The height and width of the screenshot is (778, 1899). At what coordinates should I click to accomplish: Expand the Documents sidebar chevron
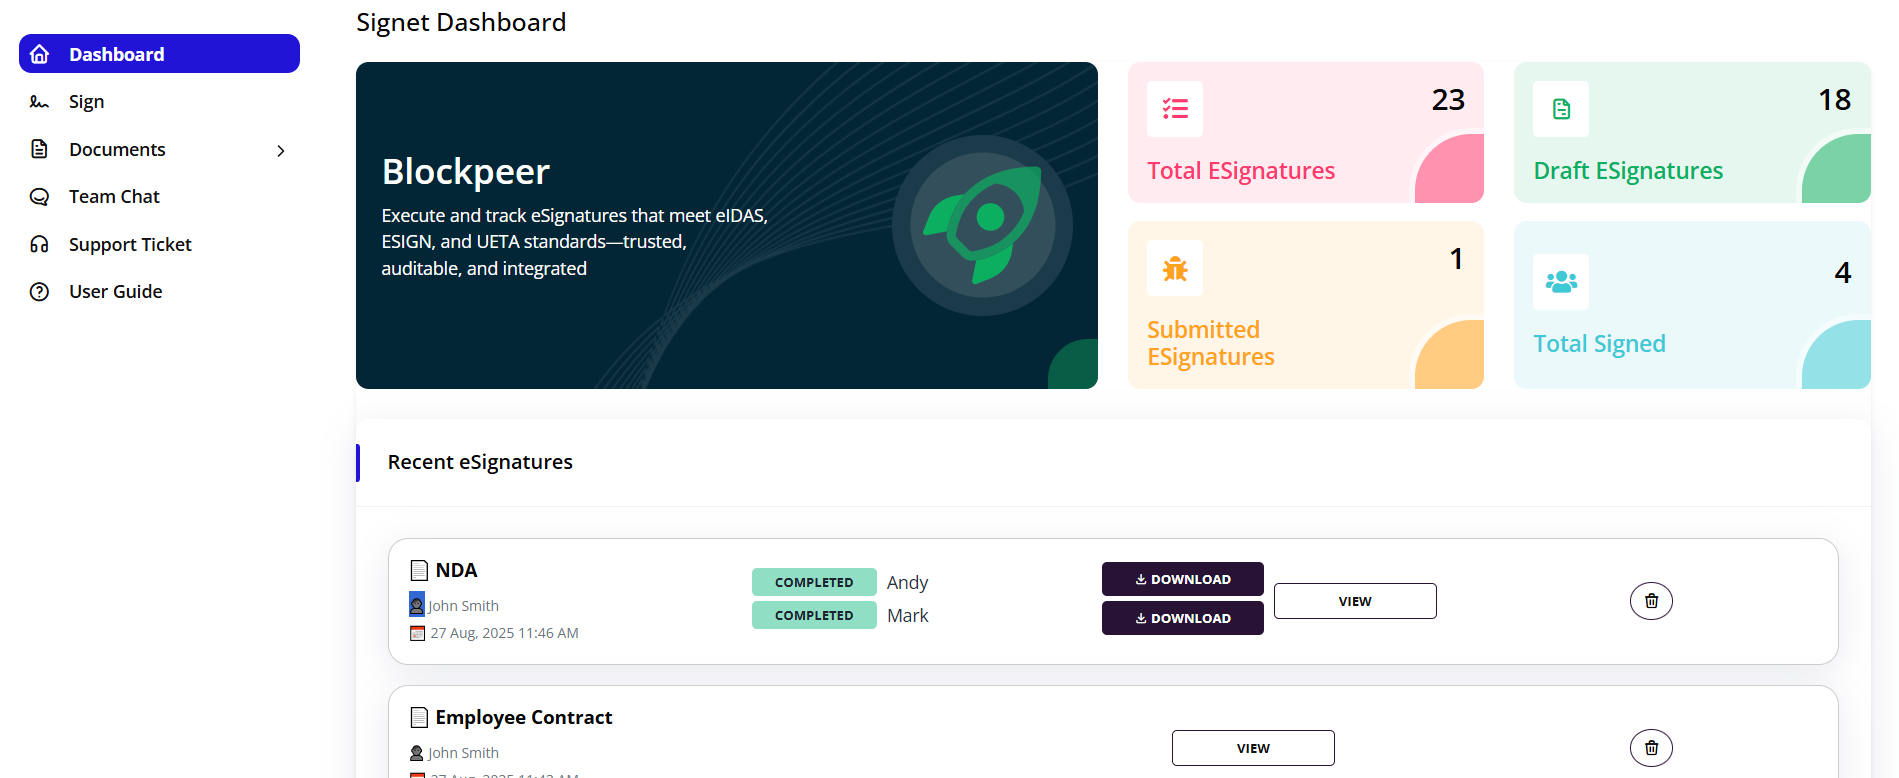pos(280,150)
